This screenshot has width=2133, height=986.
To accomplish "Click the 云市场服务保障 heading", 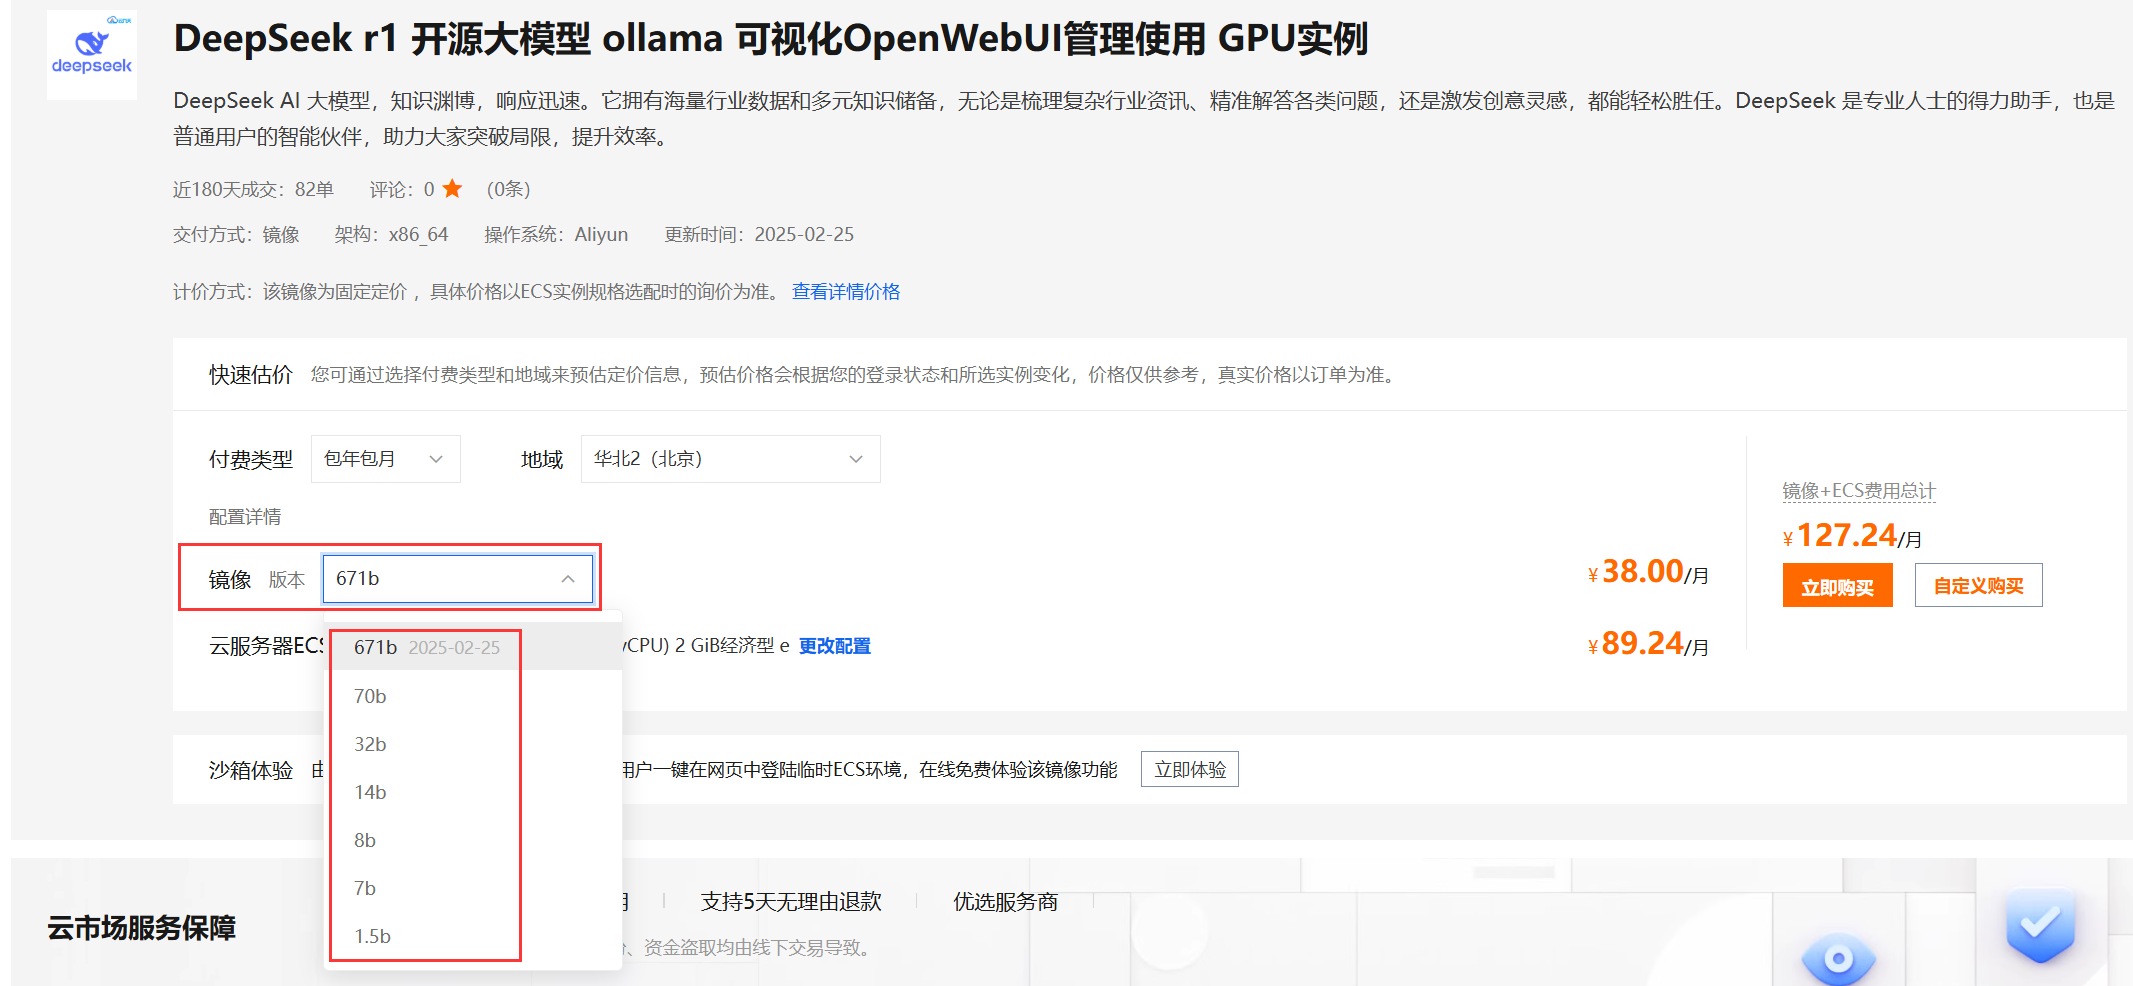I will pos(141,928).
